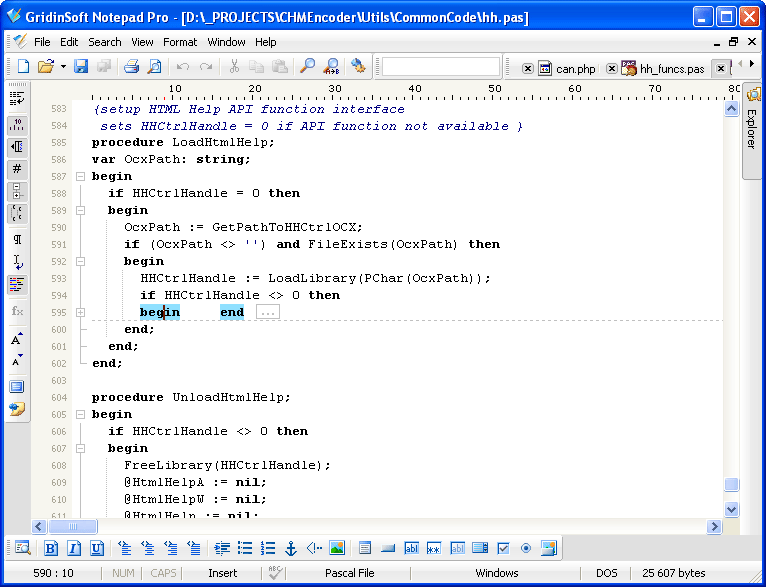Viewport: 766px width, 587px height.
Task: Apply bold tag formatting
Action: (51, 548)
